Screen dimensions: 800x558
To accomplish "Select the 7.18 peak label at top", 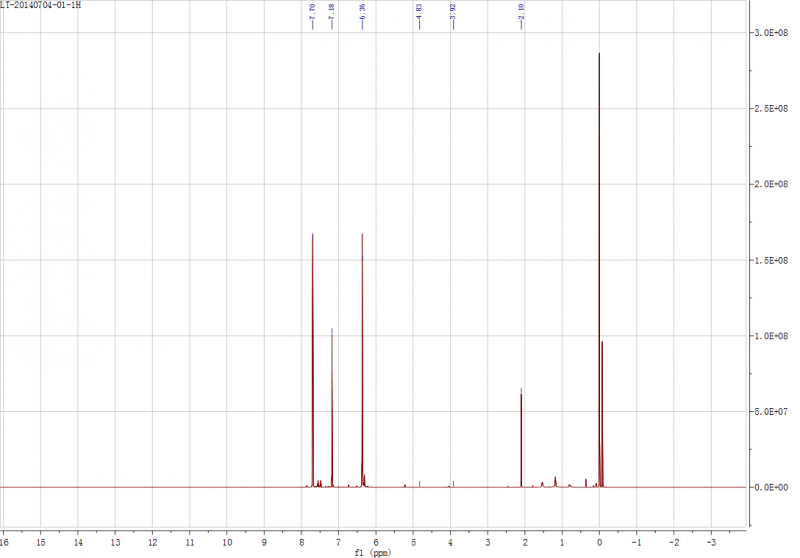I will click(x=332, y=11).
